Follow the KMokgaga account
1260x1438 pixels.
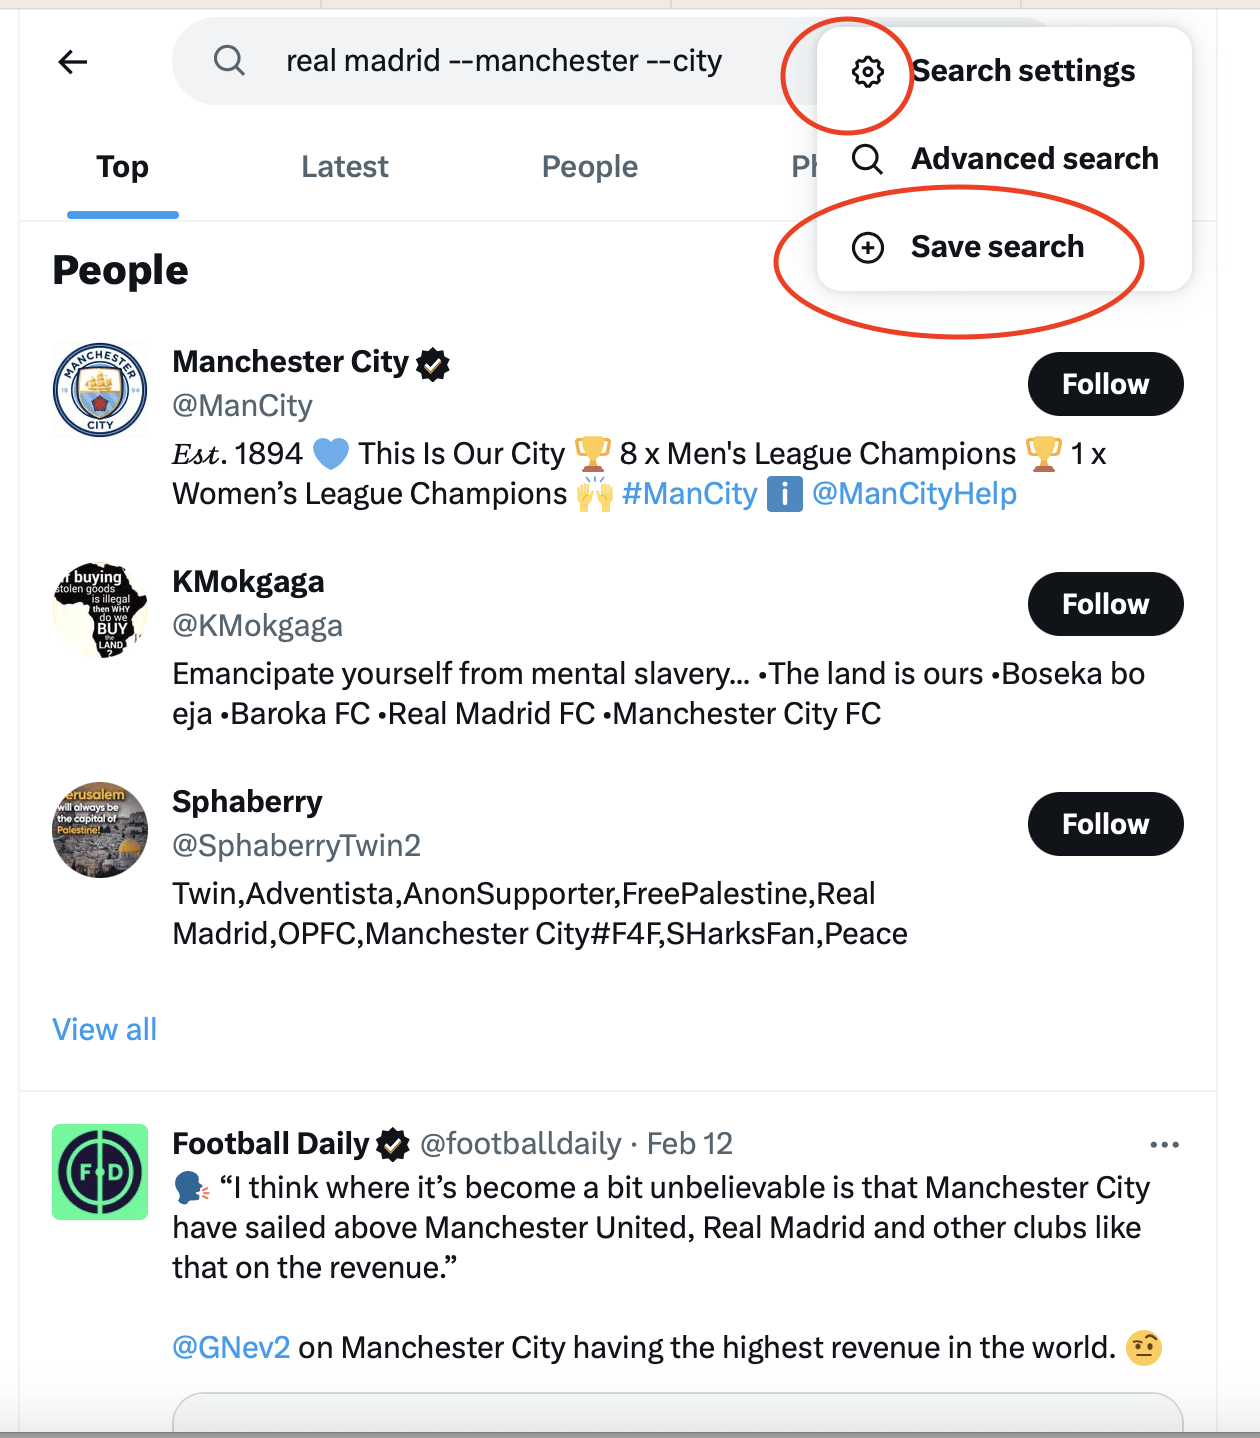[1105, 604]
